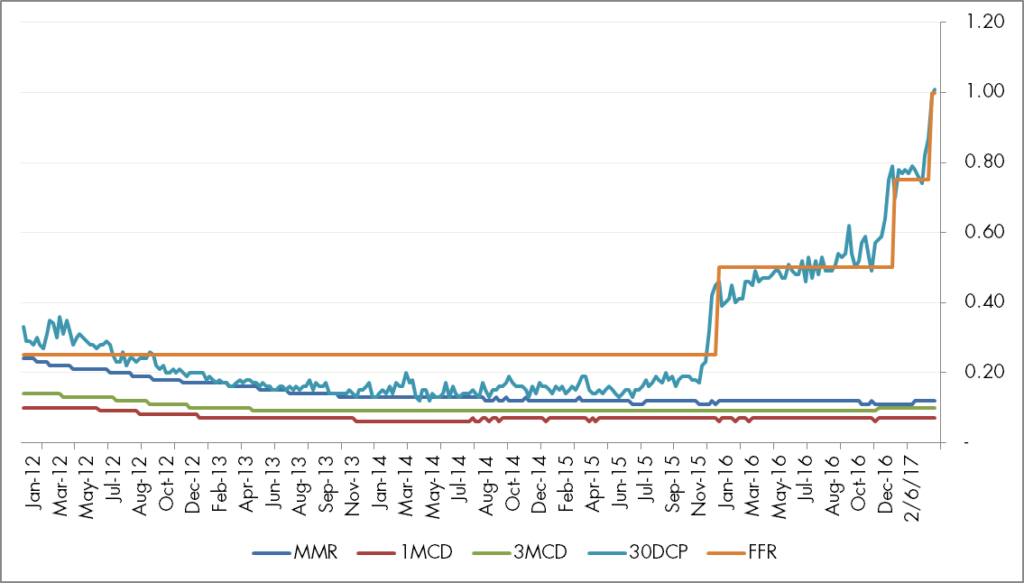
Task: Click the Jan-12 x-axis label
Action: 31,482
